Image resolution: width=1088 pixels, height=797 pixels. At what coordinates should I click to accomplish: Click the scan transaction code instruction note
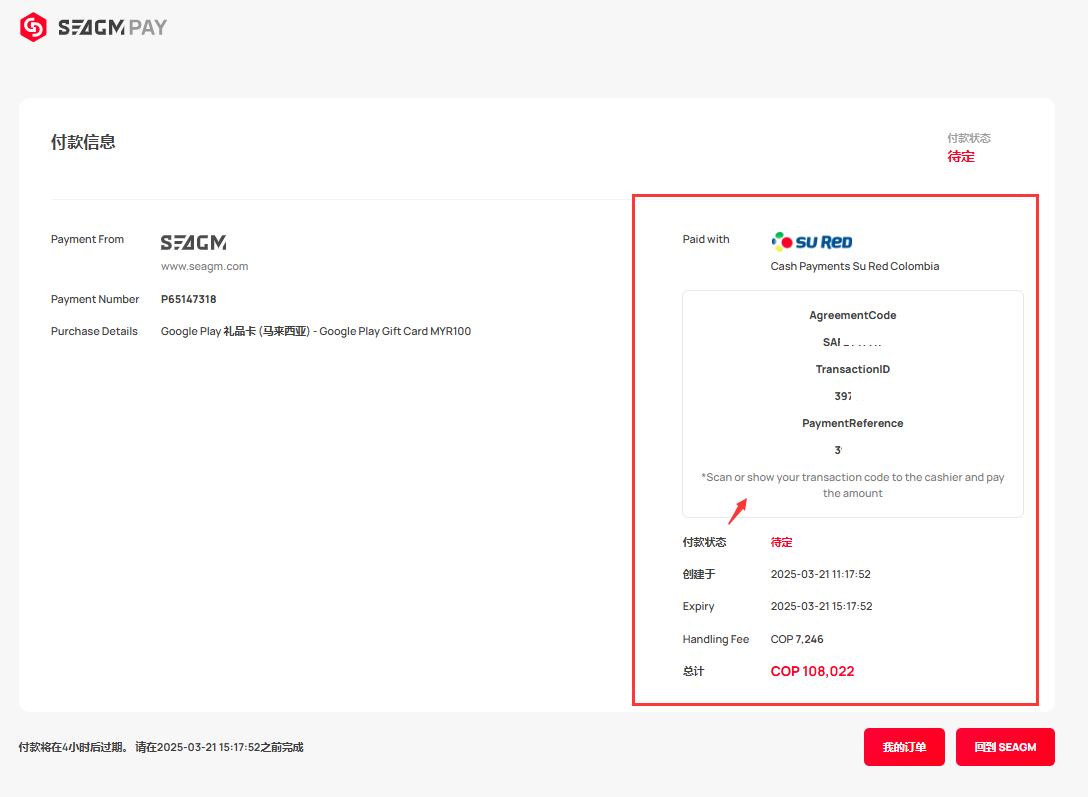pyautogui.click(x=853, y=485)
